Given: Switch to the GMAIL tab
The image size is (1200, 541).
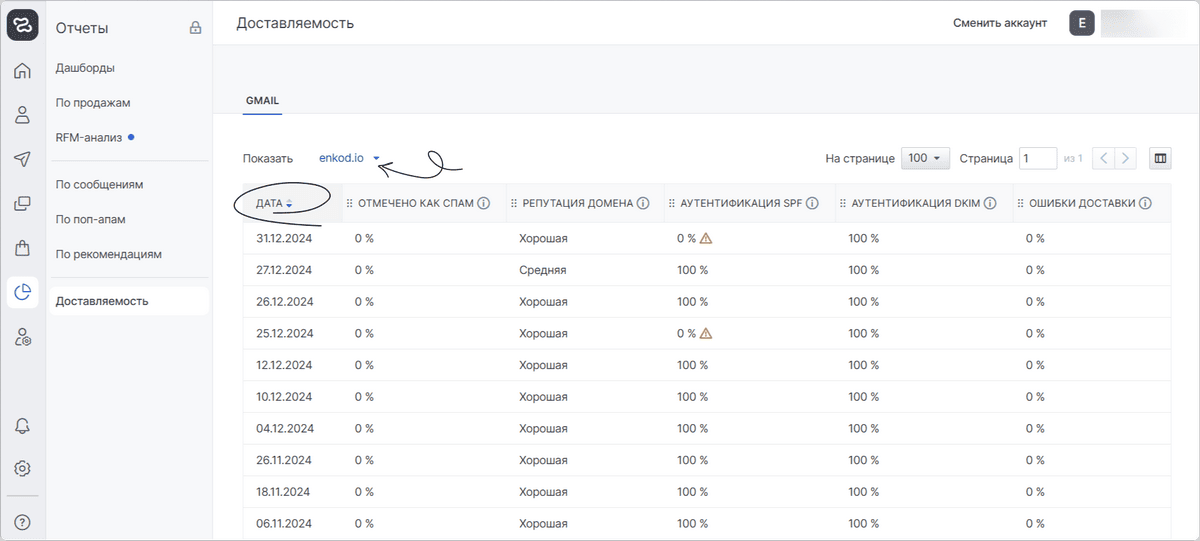Looking at the screenshot, I should 262,101.
